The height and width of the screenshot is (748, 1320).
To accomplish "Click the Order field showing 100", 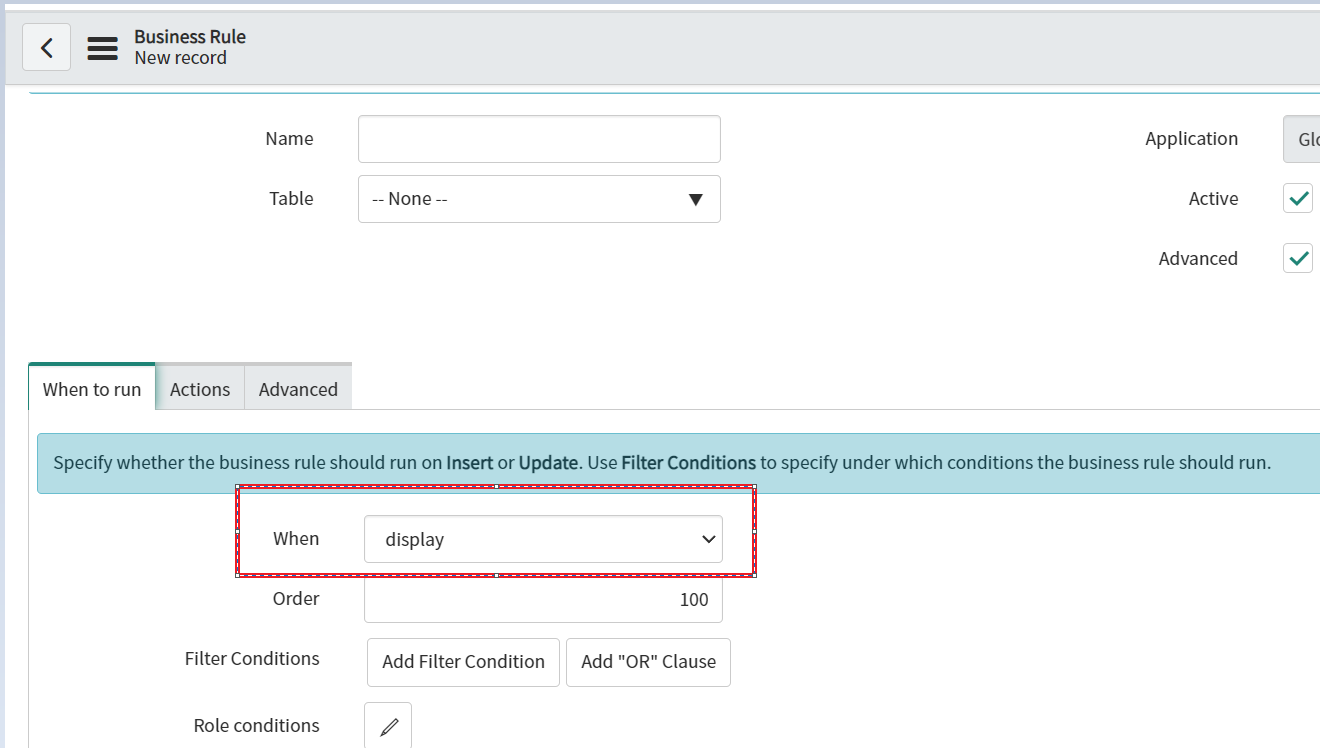I will tap(543, 599).
